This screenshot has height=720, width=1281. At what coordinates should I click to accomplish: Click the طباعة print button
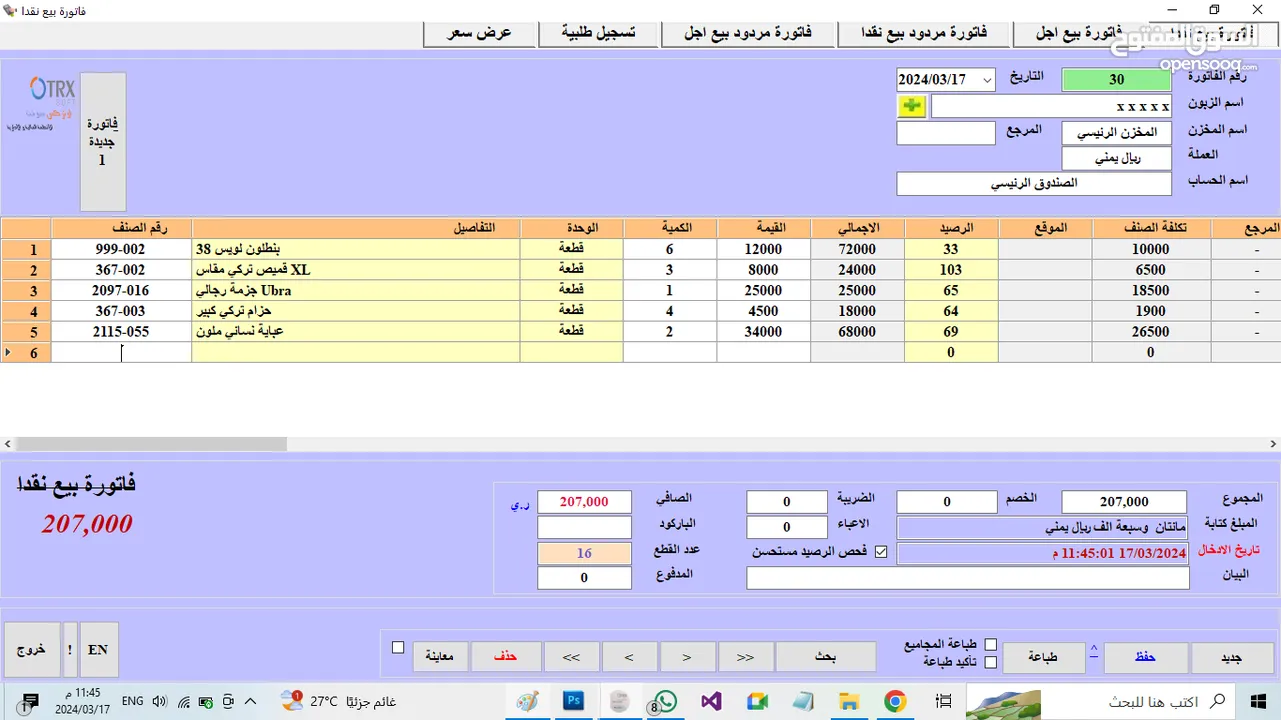(1043, 657)
